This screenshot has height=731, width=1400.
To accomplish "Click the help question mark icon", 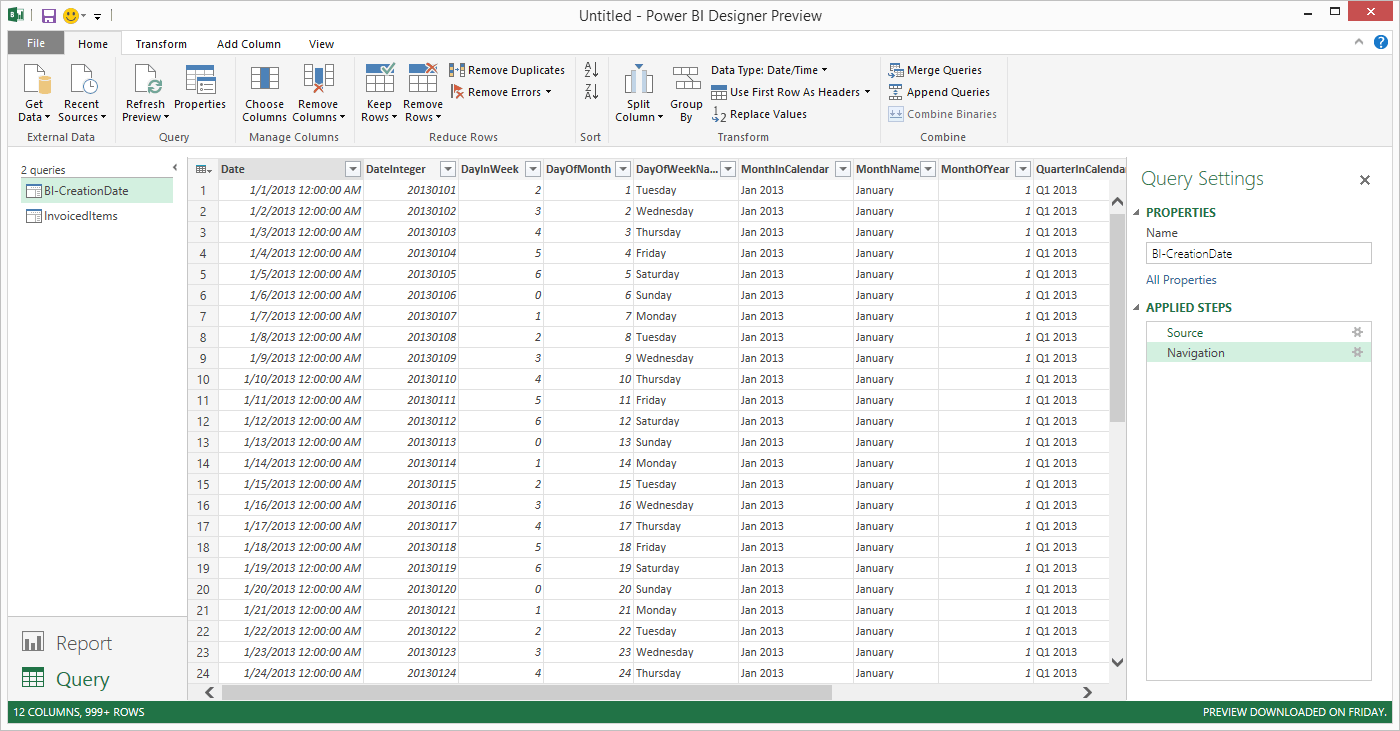I will tap(1380, 42).
